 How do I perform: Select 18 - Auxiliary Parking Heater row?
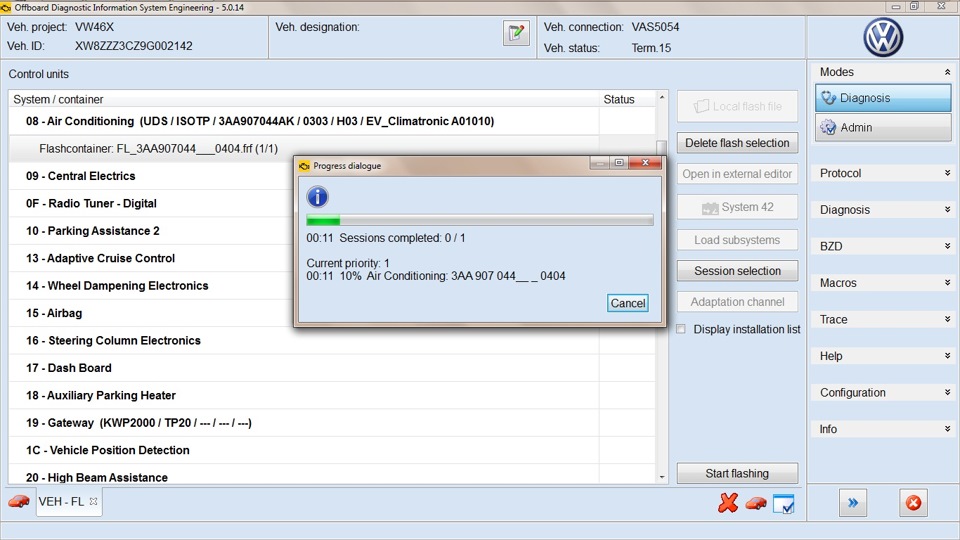coord(303,396)
